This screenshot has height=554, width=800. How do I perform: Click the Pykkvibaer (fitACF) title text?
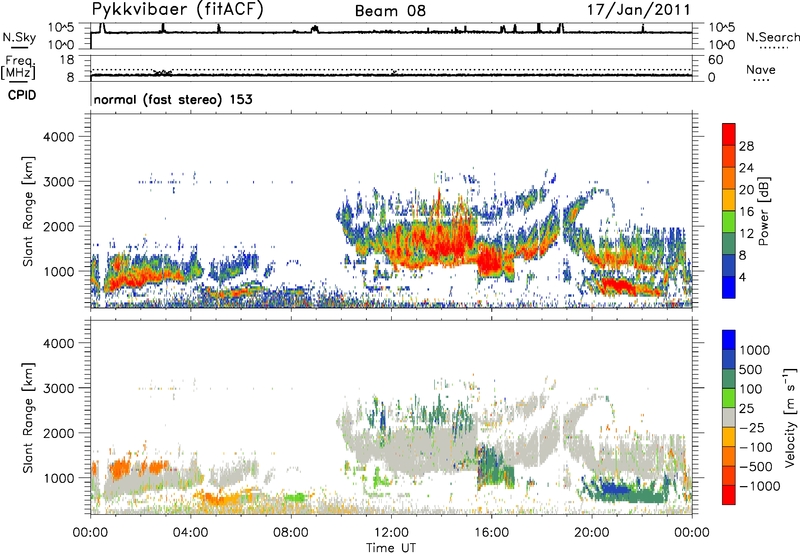coord(178,10)
